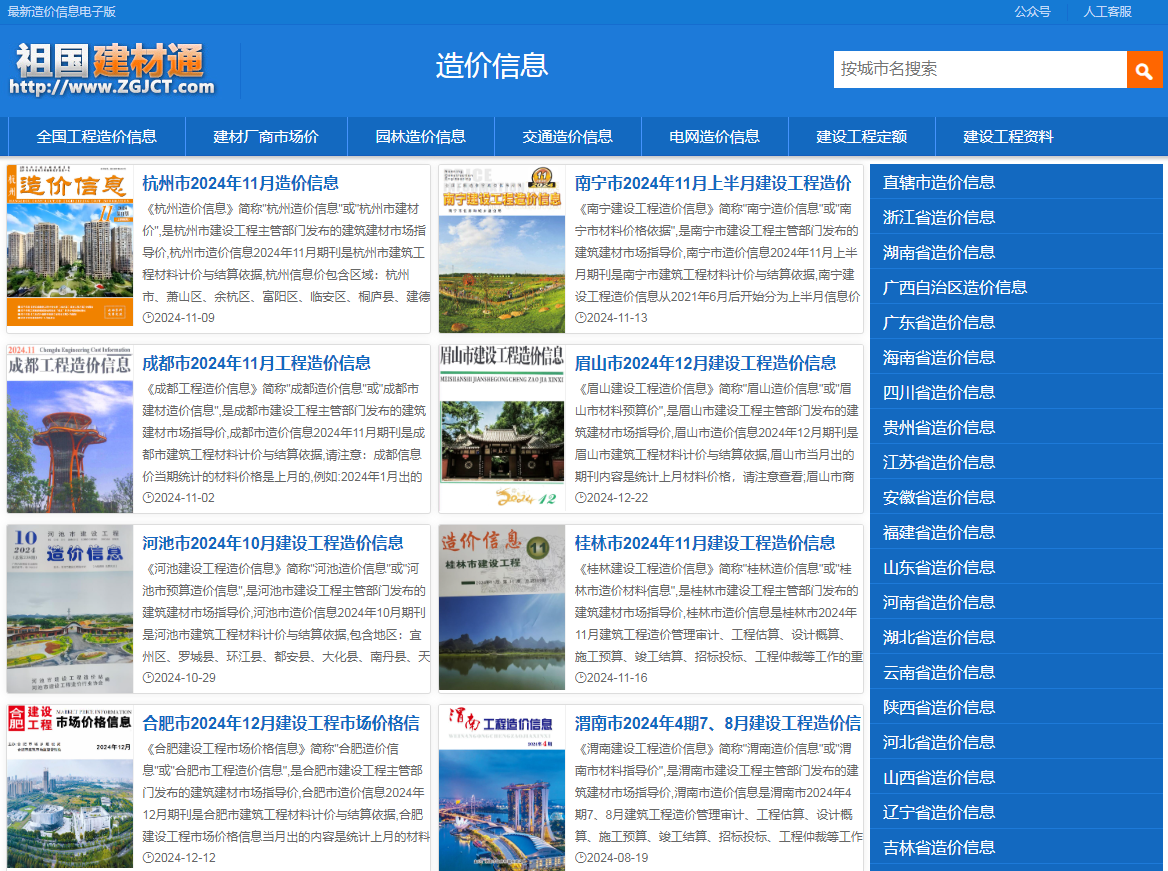The height and width of the screenshot is (871, 1168).
Task: Click the 眉山市建设工程造价信息 cover thumbnail
Action: [x=502, y=428]
